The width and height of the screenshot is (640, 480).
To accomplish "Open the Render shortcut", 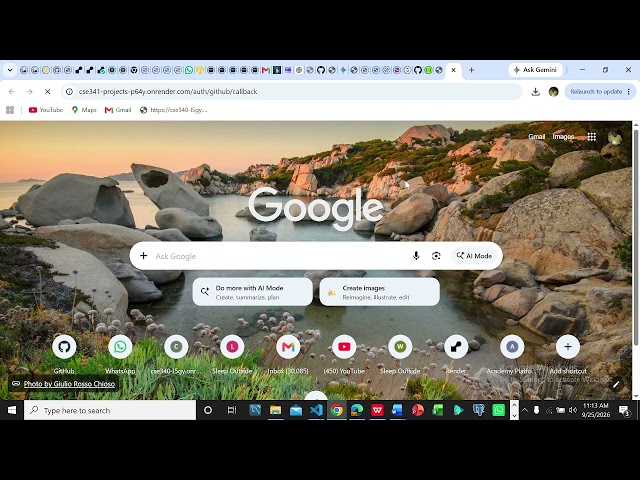I will (x=456, y=347).
